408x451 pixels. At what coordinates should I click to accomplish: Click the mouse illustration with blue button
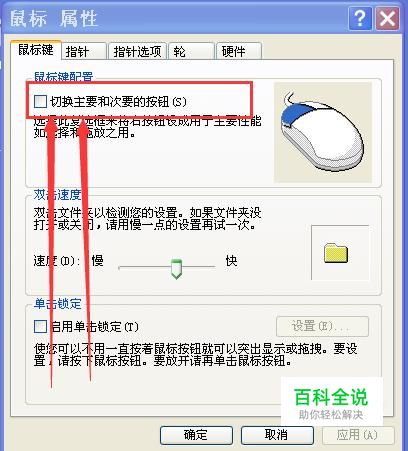click(x=323, y=133)
